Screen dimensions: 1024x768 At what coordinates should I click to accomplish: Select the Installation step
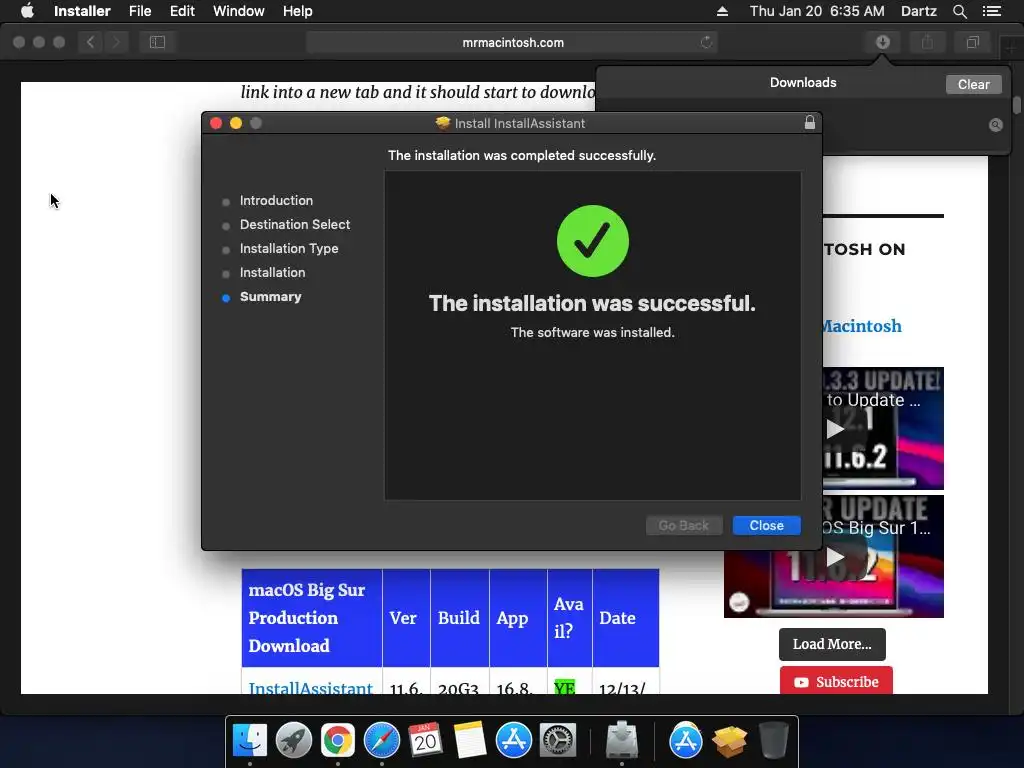click(272, 273)
